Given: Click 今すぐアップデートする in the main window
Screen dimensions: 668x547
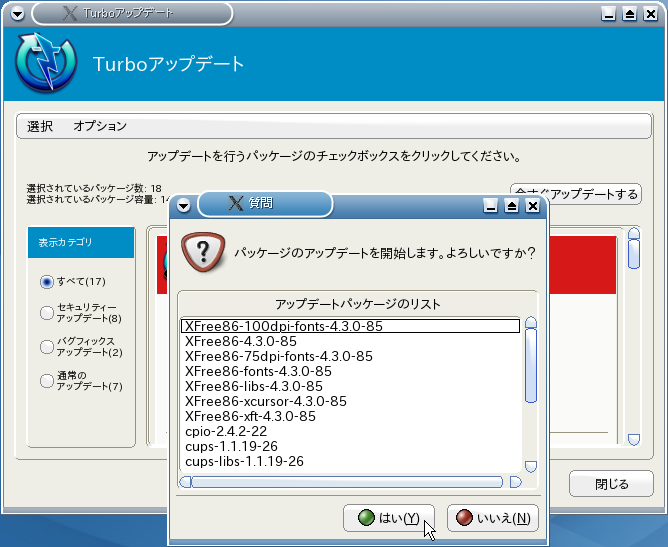Looking at the screenshot, I should tap(576, 194).
